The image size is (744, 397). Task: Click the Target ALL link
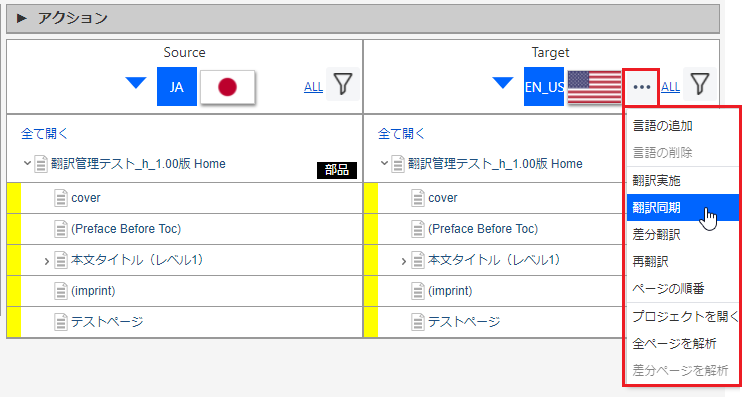[x=670, y=87]
